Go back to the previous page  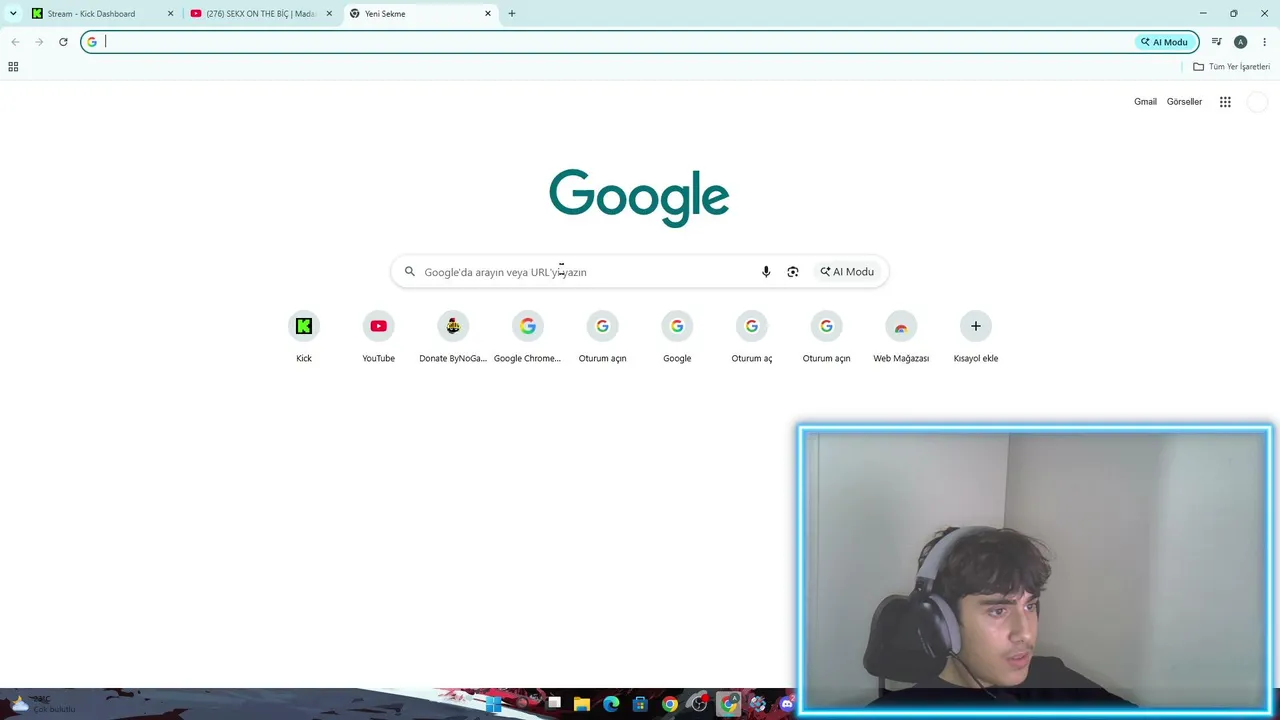coord(15,42)
